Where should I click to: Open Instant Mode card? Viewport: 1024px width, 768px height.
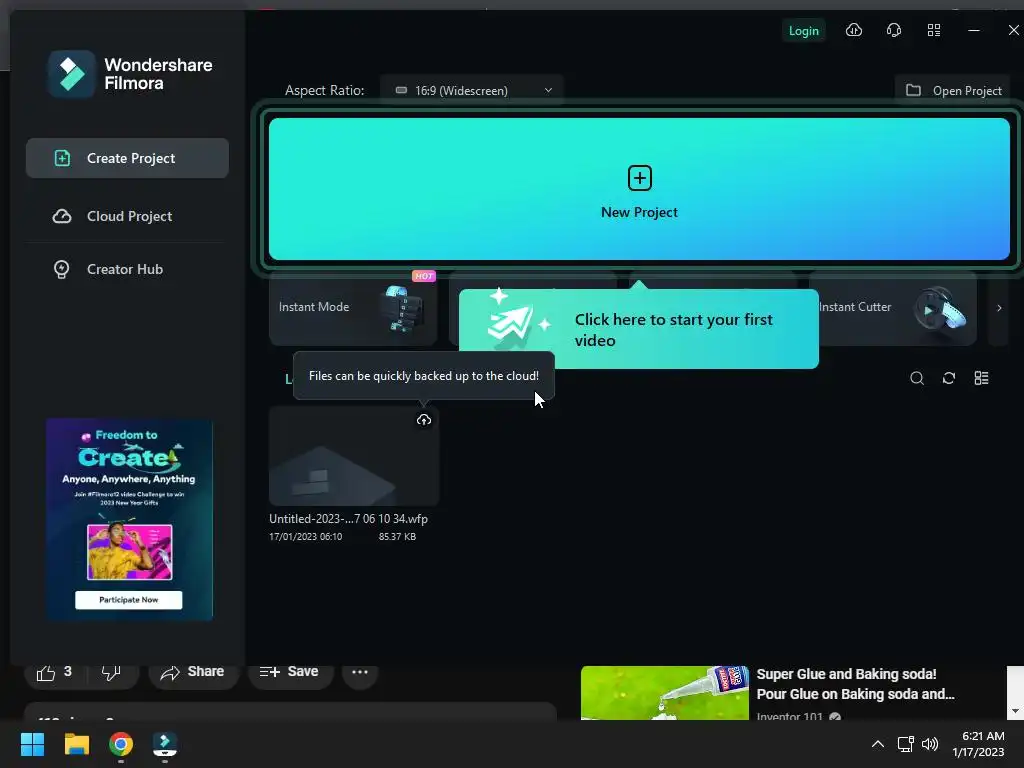point(353,308)
